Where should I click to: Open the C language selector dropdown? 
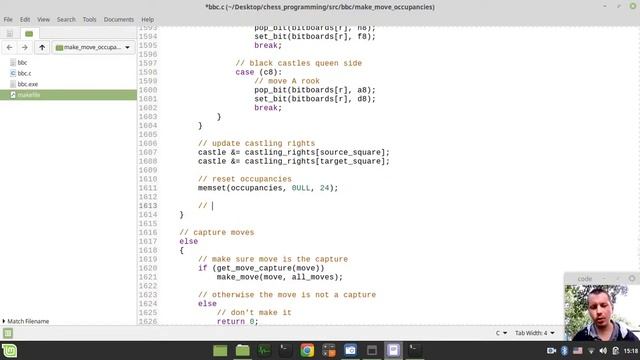pos(501,333)
